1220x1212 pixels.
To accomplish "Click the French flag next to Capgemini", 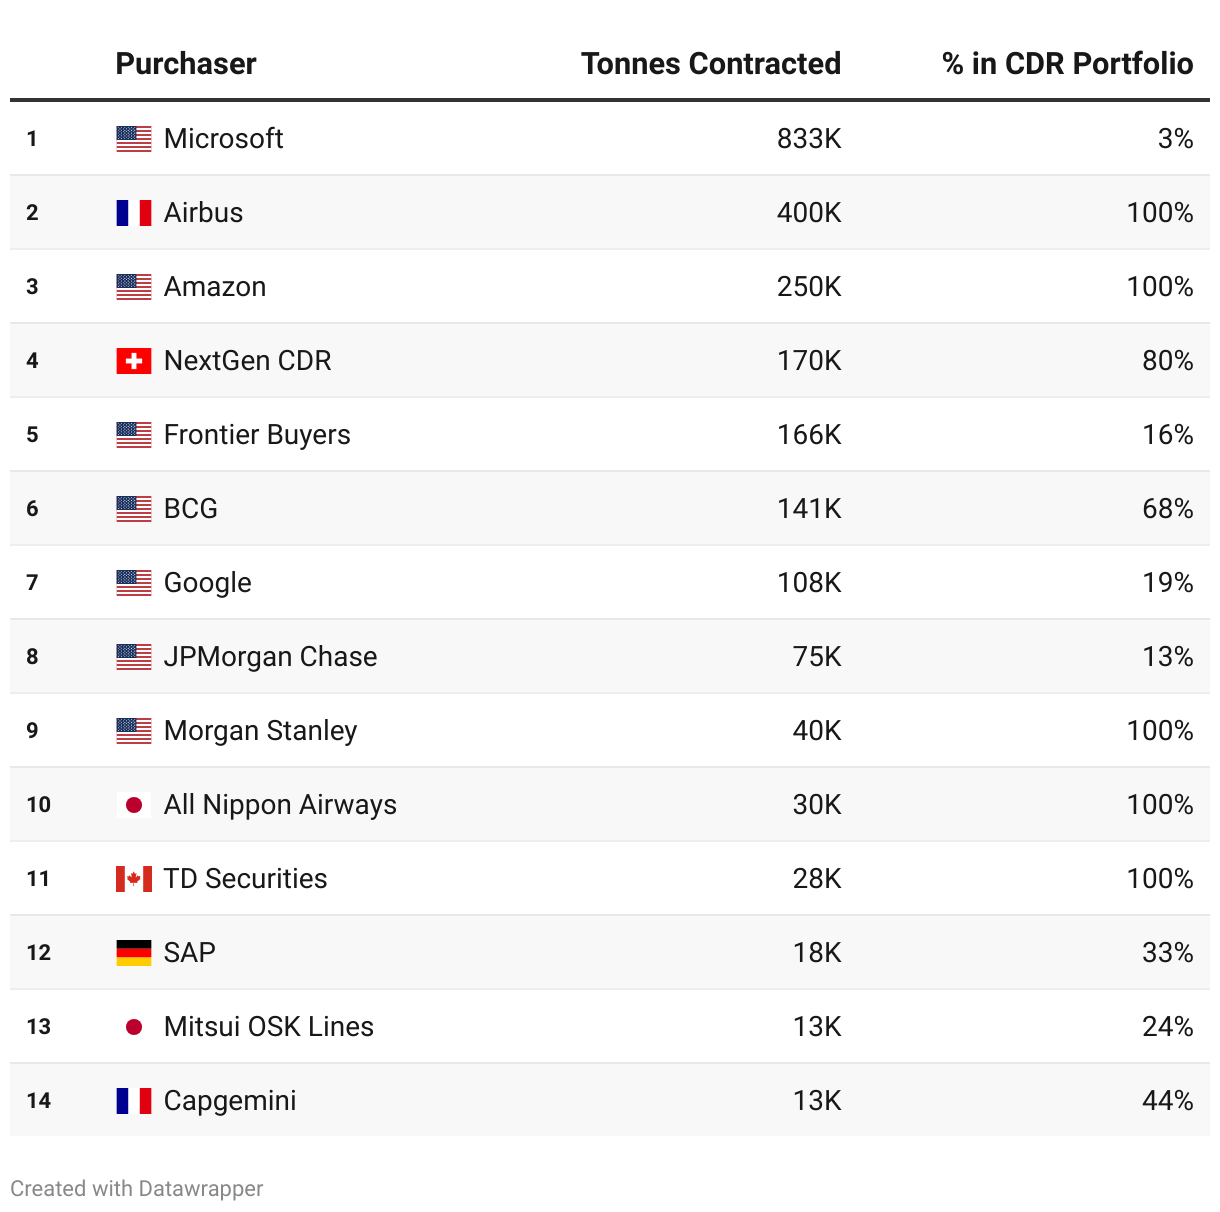I will coord(133,1101).
